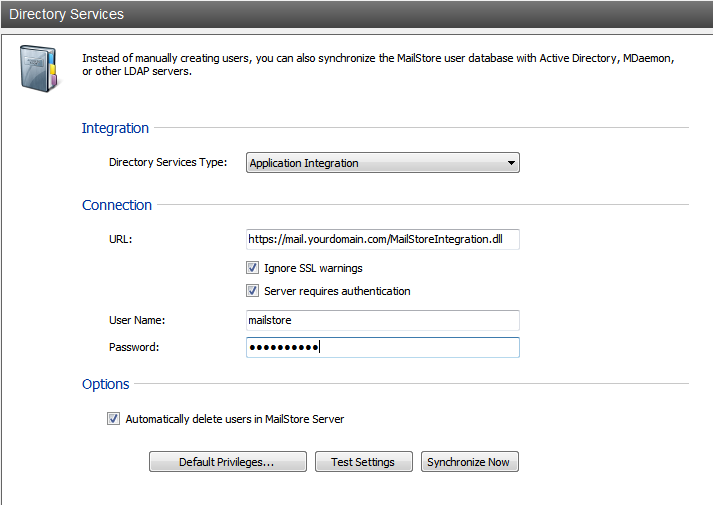Click the Integration section heading
Viewport: 713px width, 505px height.
[115, 128]
